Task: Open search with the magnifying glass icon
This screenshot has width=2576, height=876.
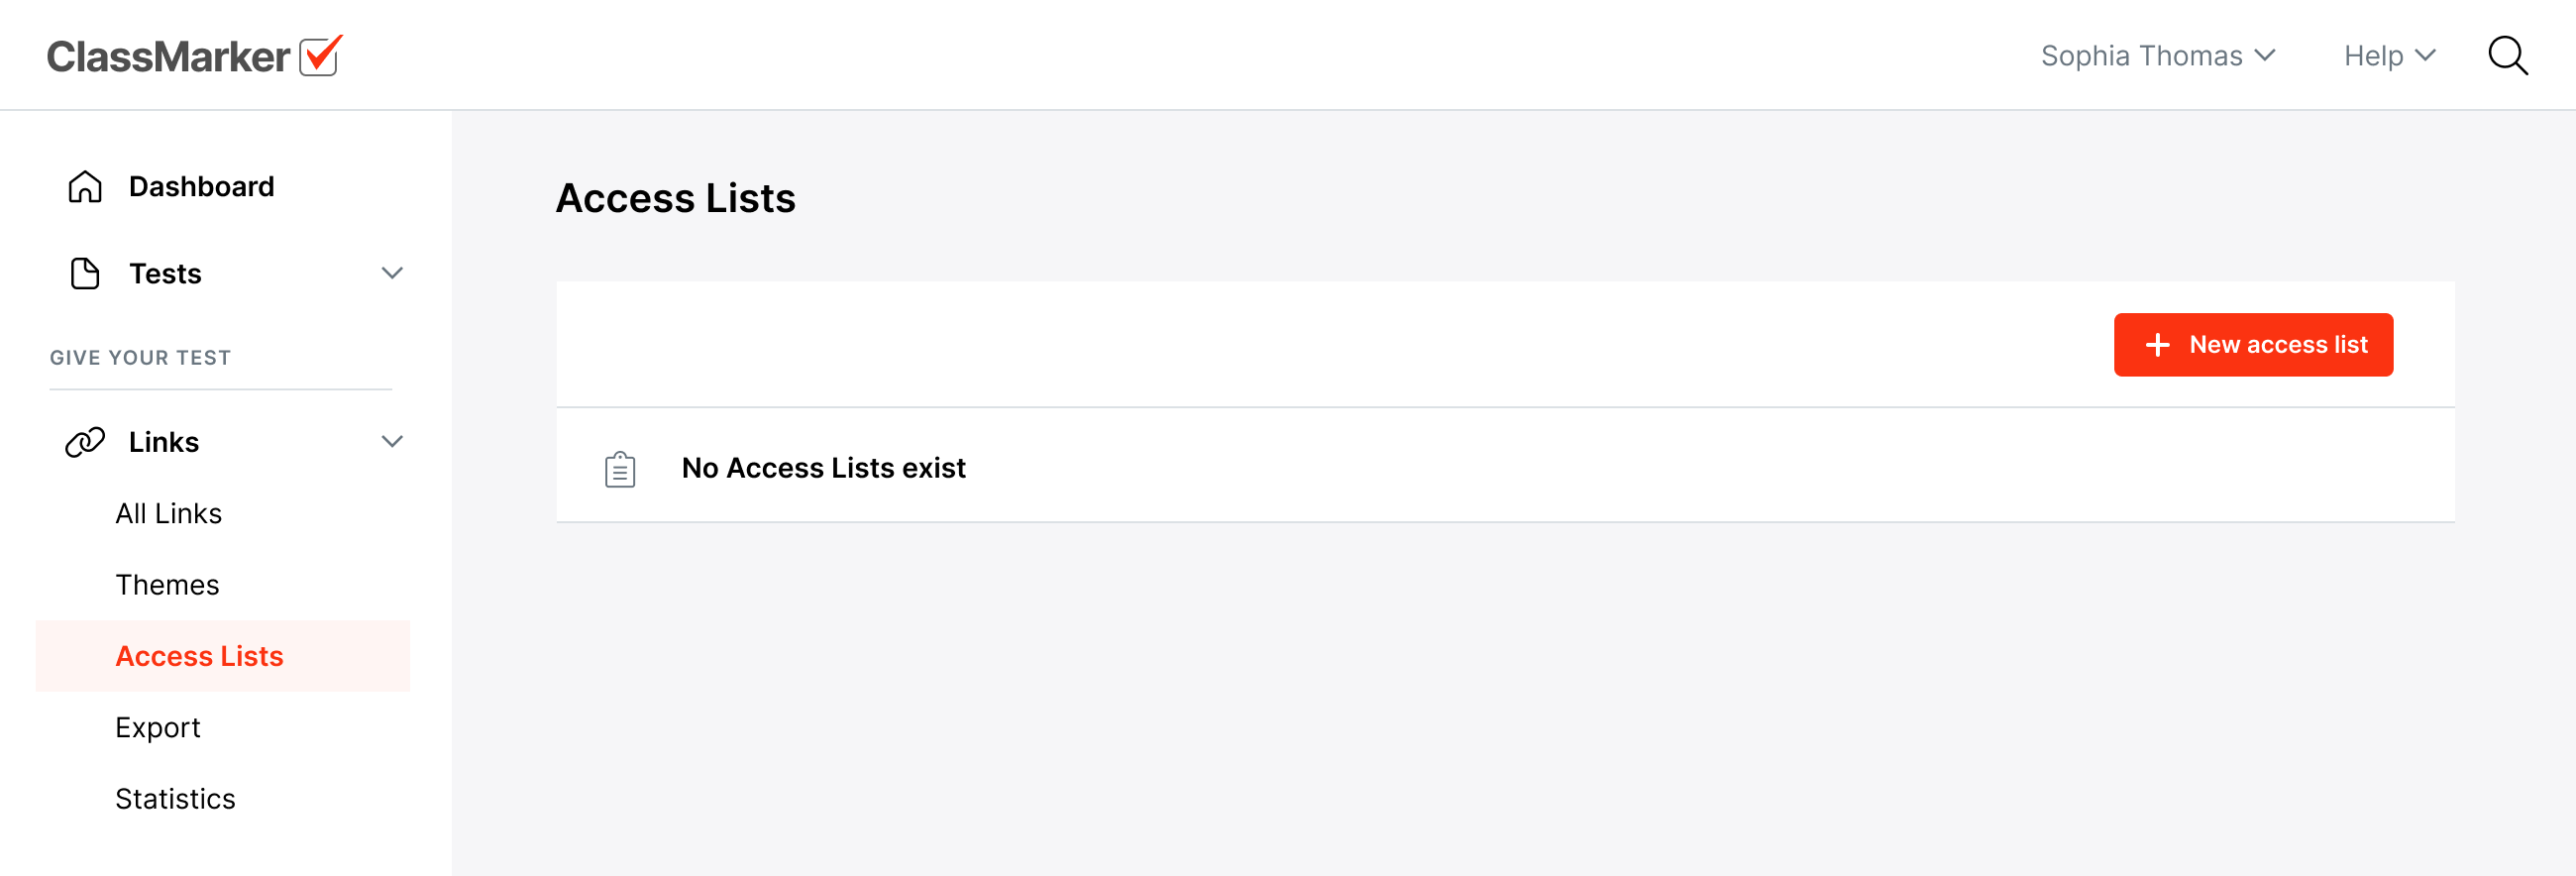Action: [x=2507, y=56]
